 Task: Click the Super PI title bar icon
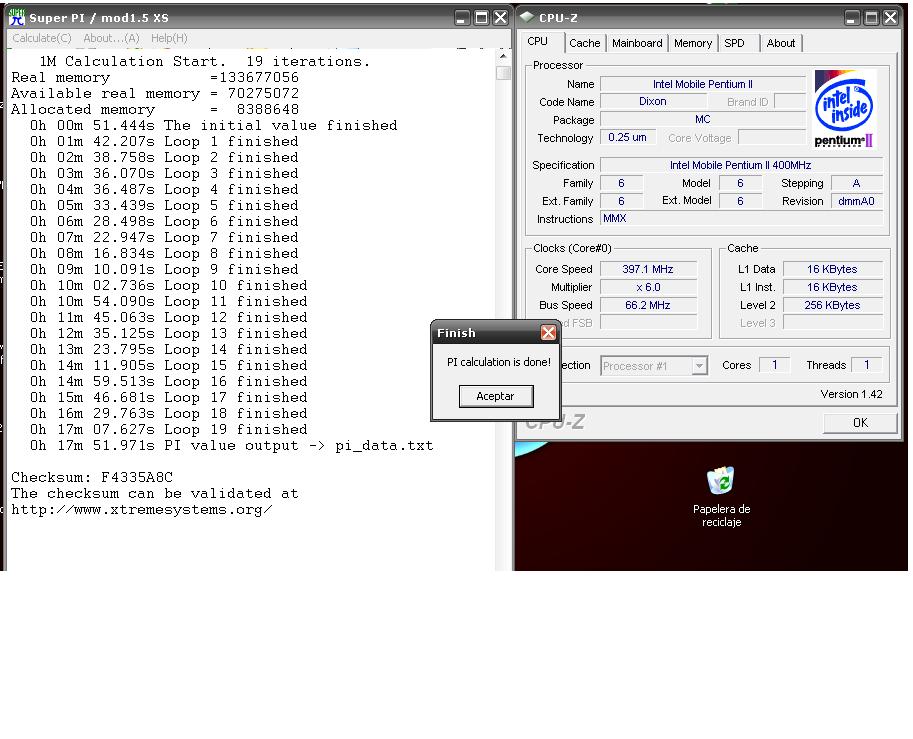click(x=17, y=17)
